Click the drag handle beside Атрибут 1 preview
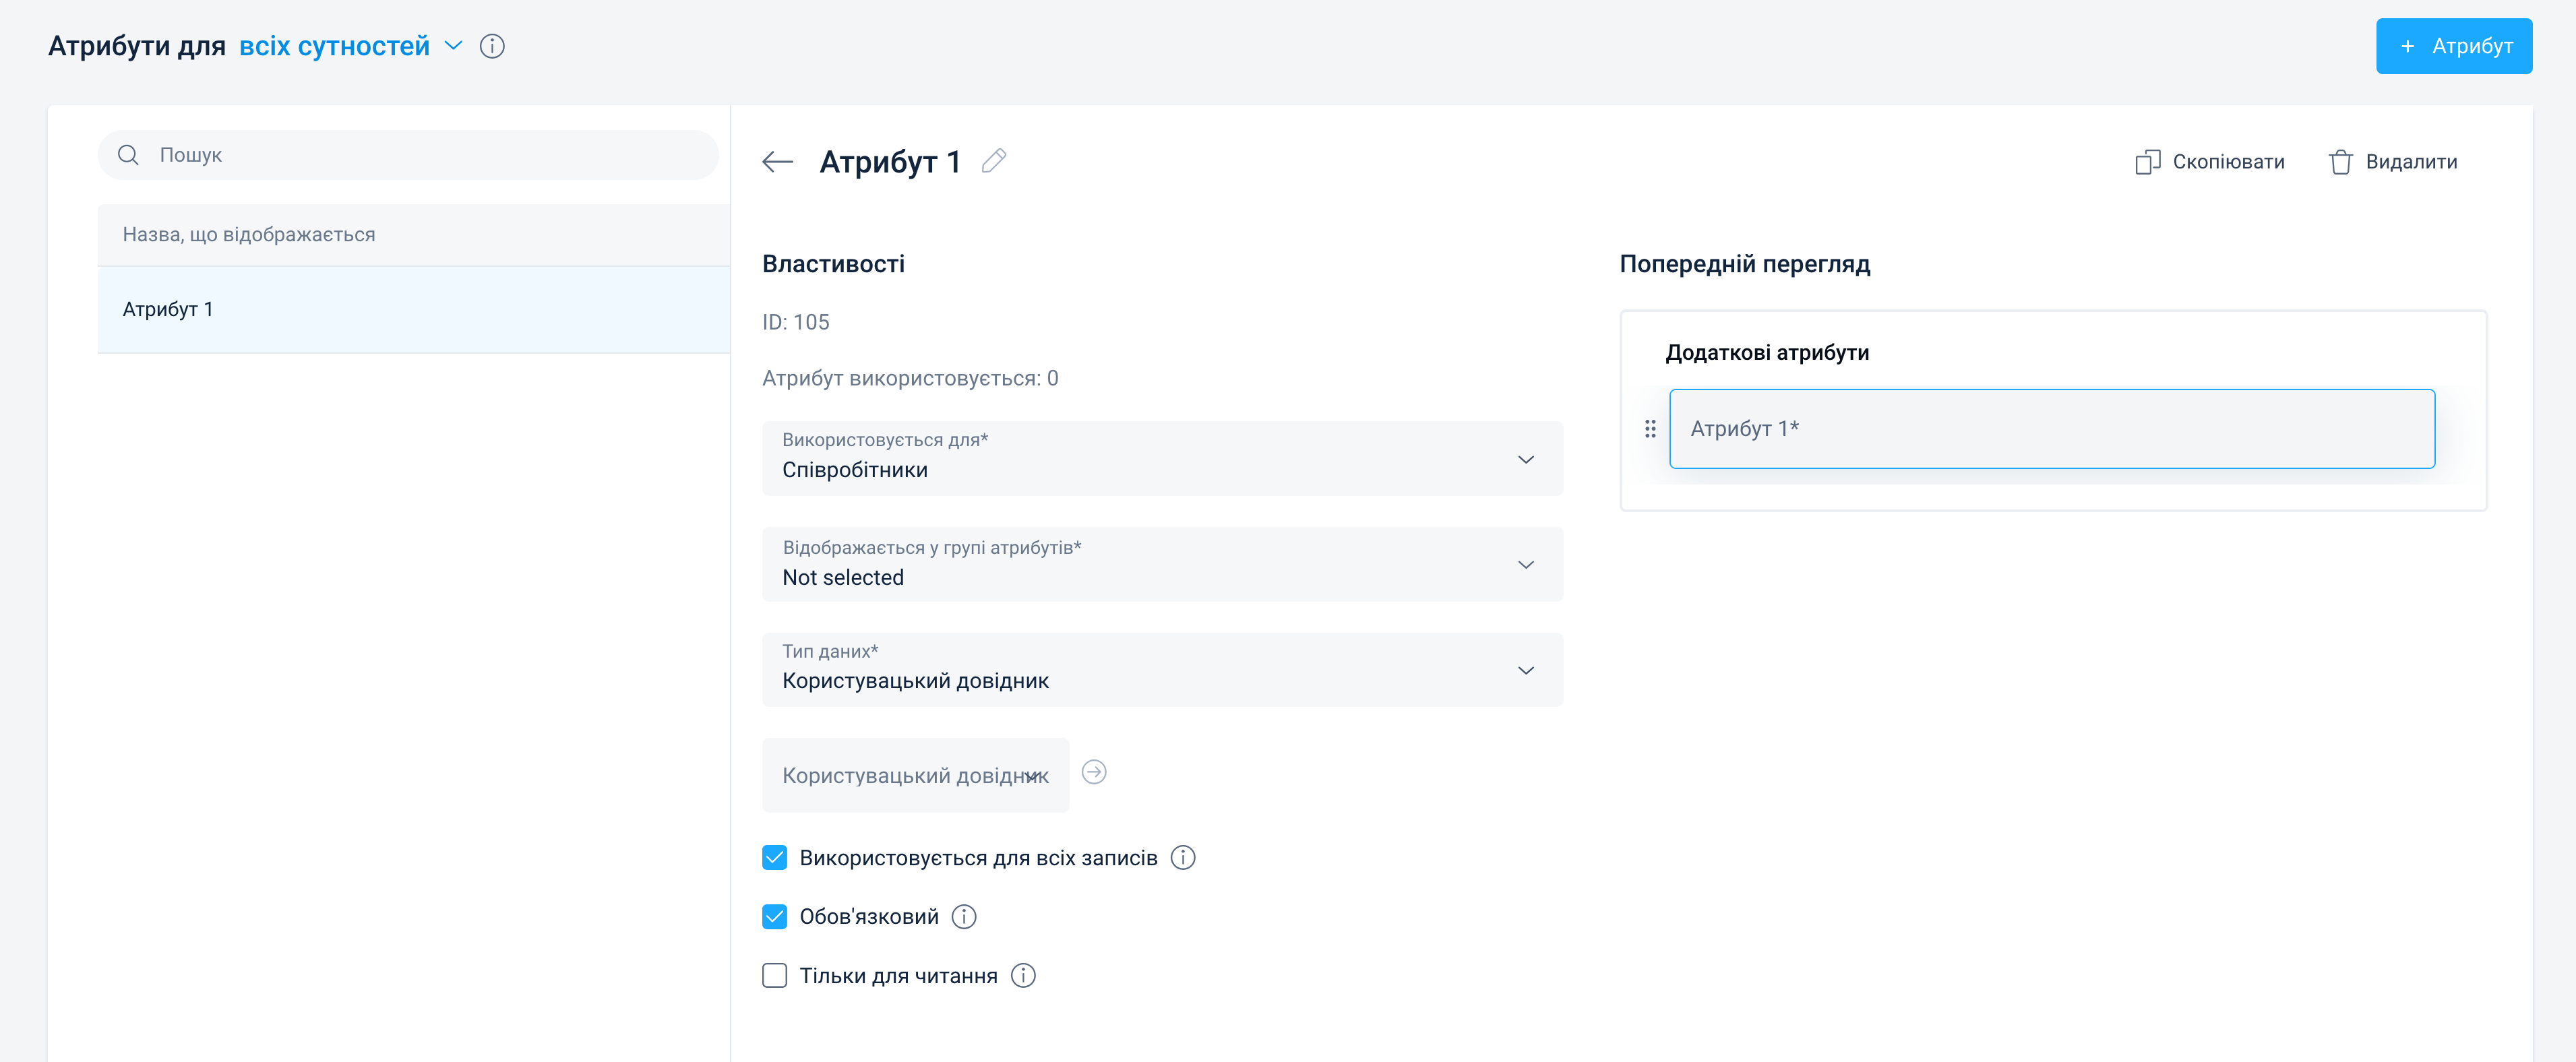2576x1062 pixels. click(1650, 429)
